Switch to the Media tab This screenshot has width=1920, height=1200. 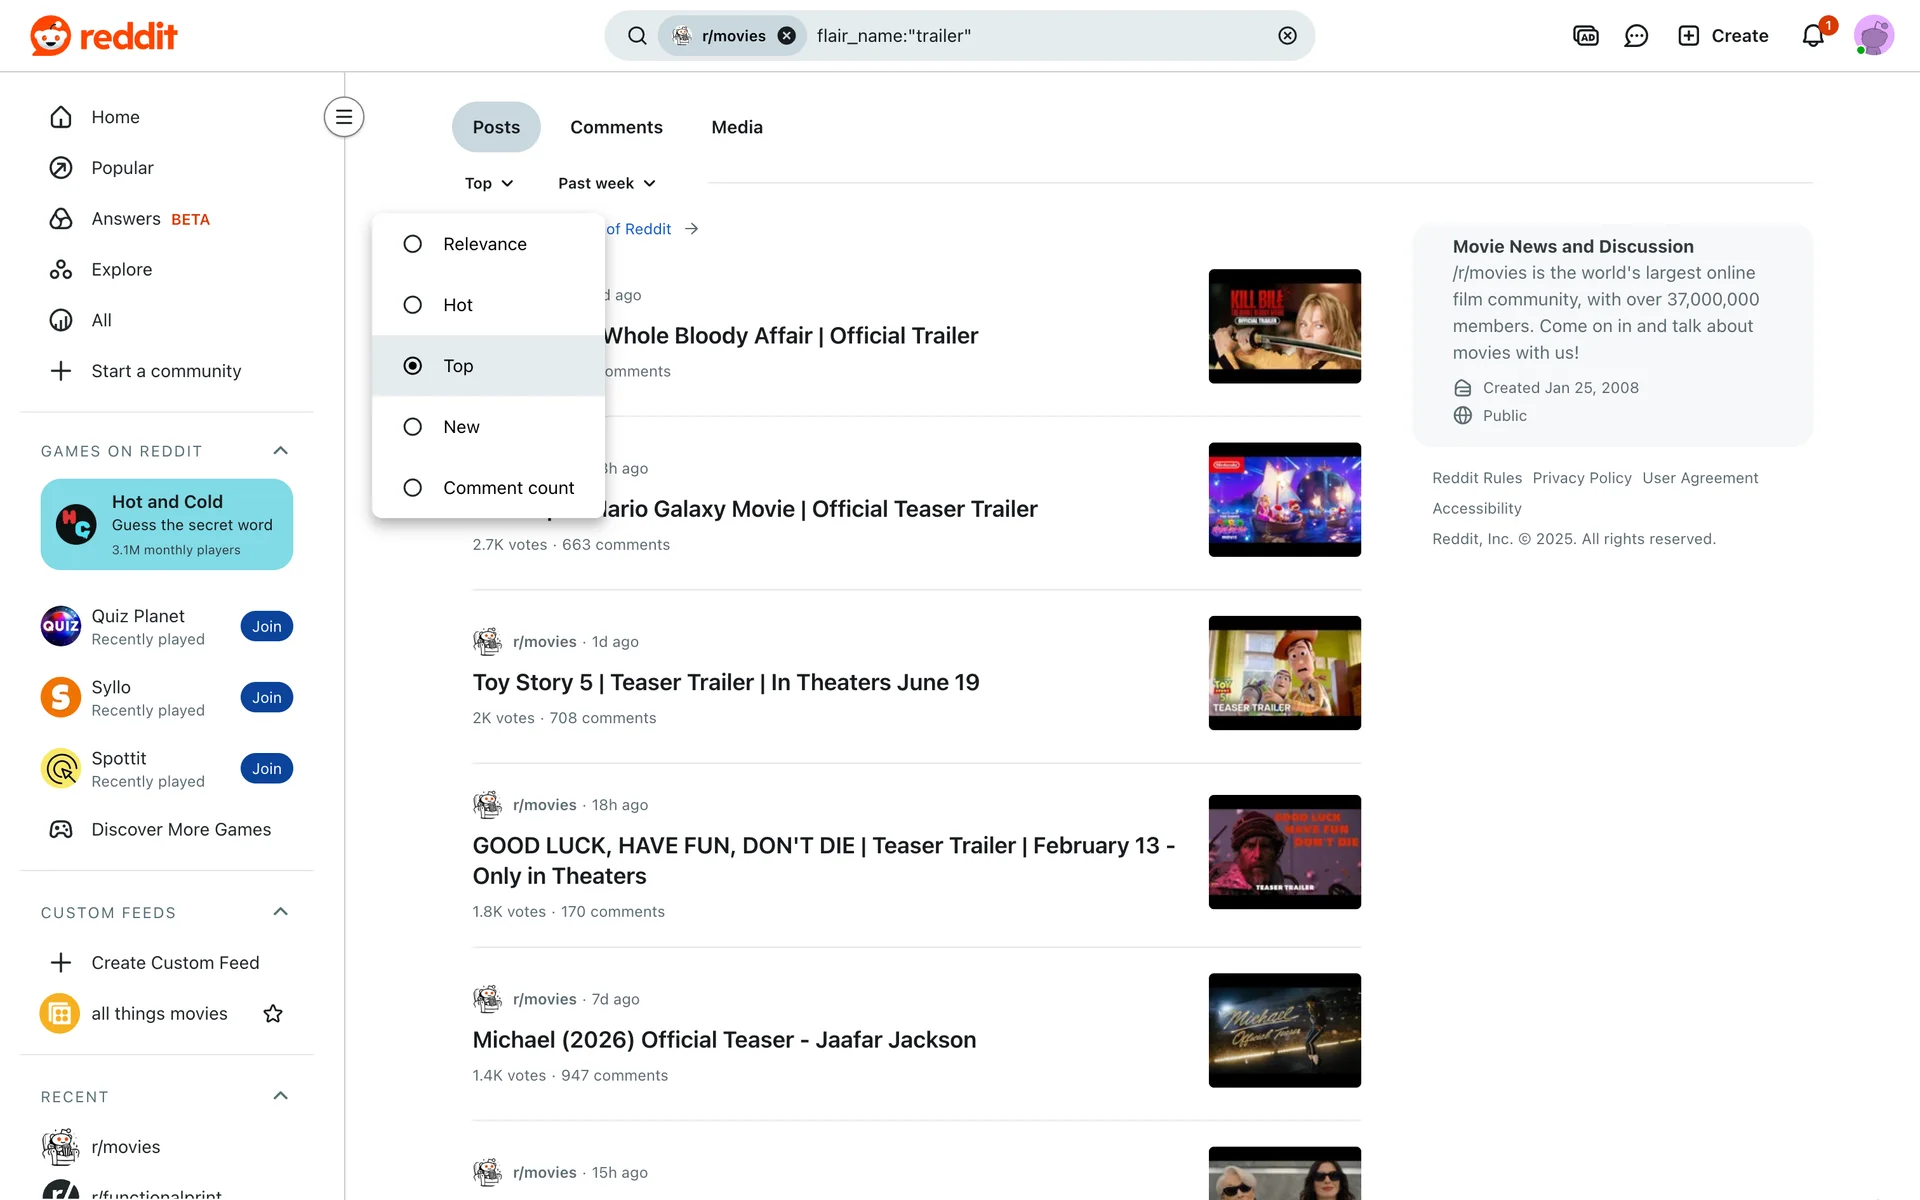[x=737, y=127]
